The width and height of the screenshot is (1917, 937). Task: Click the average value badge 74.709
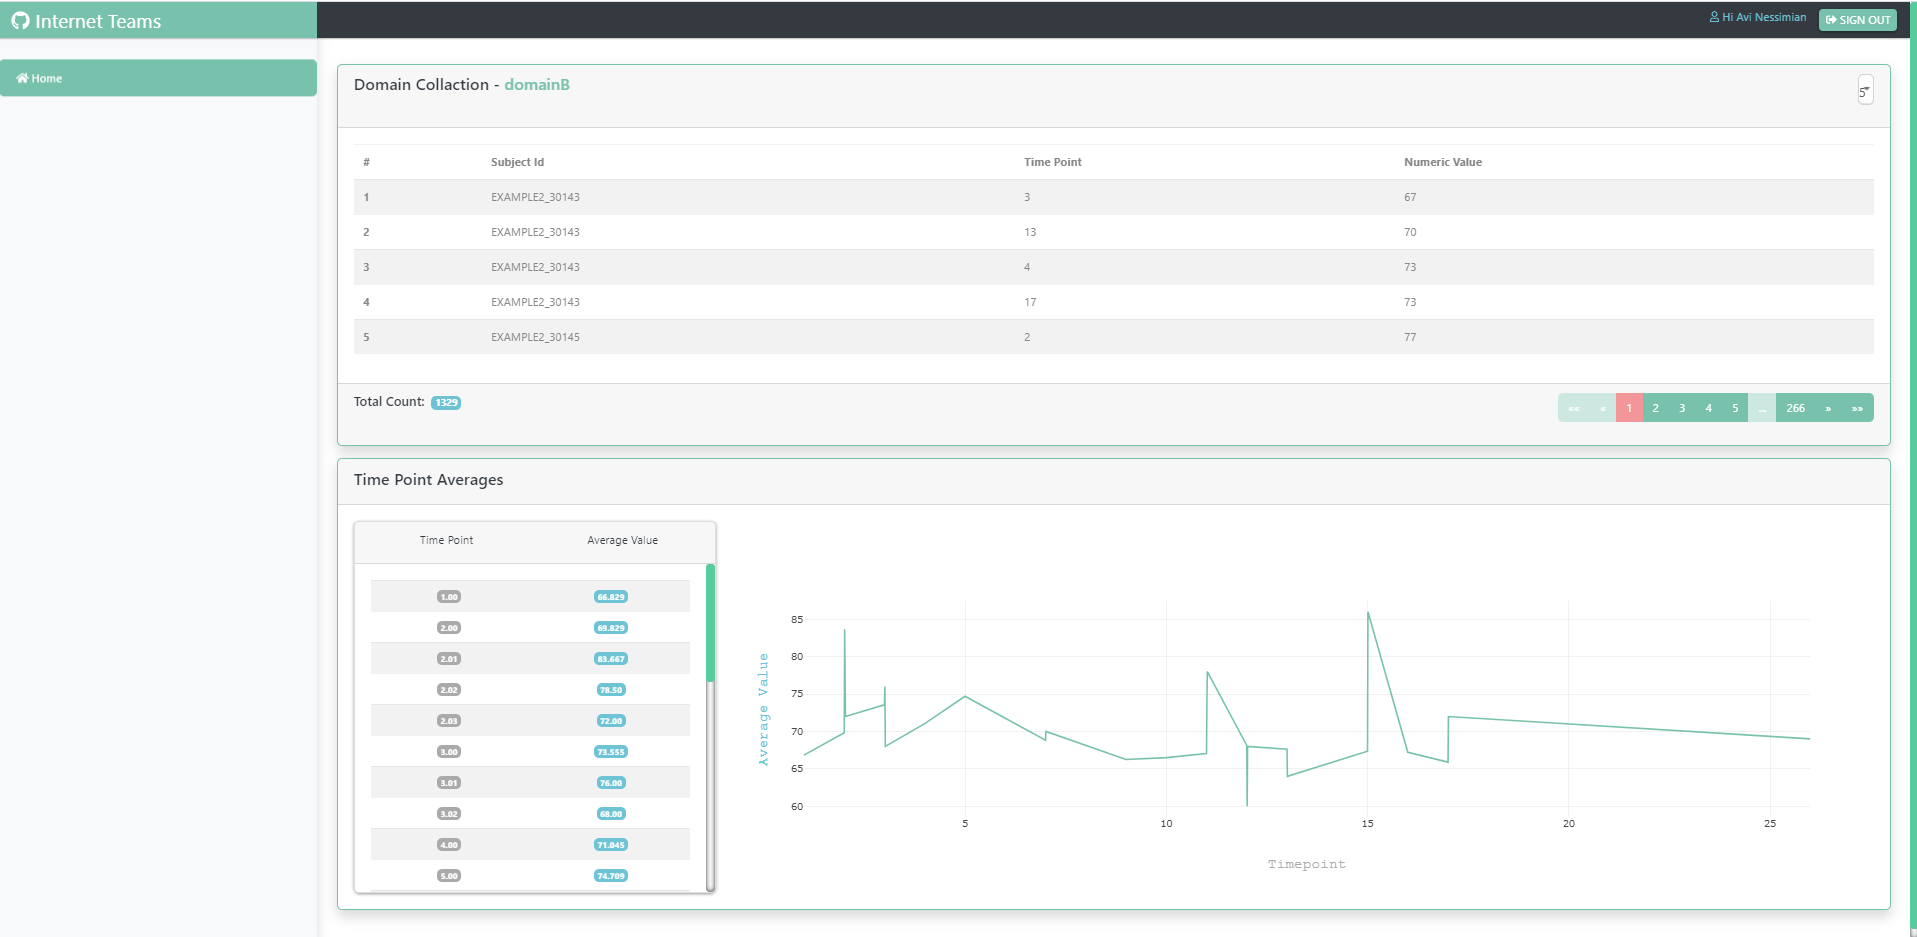[611, 876]
